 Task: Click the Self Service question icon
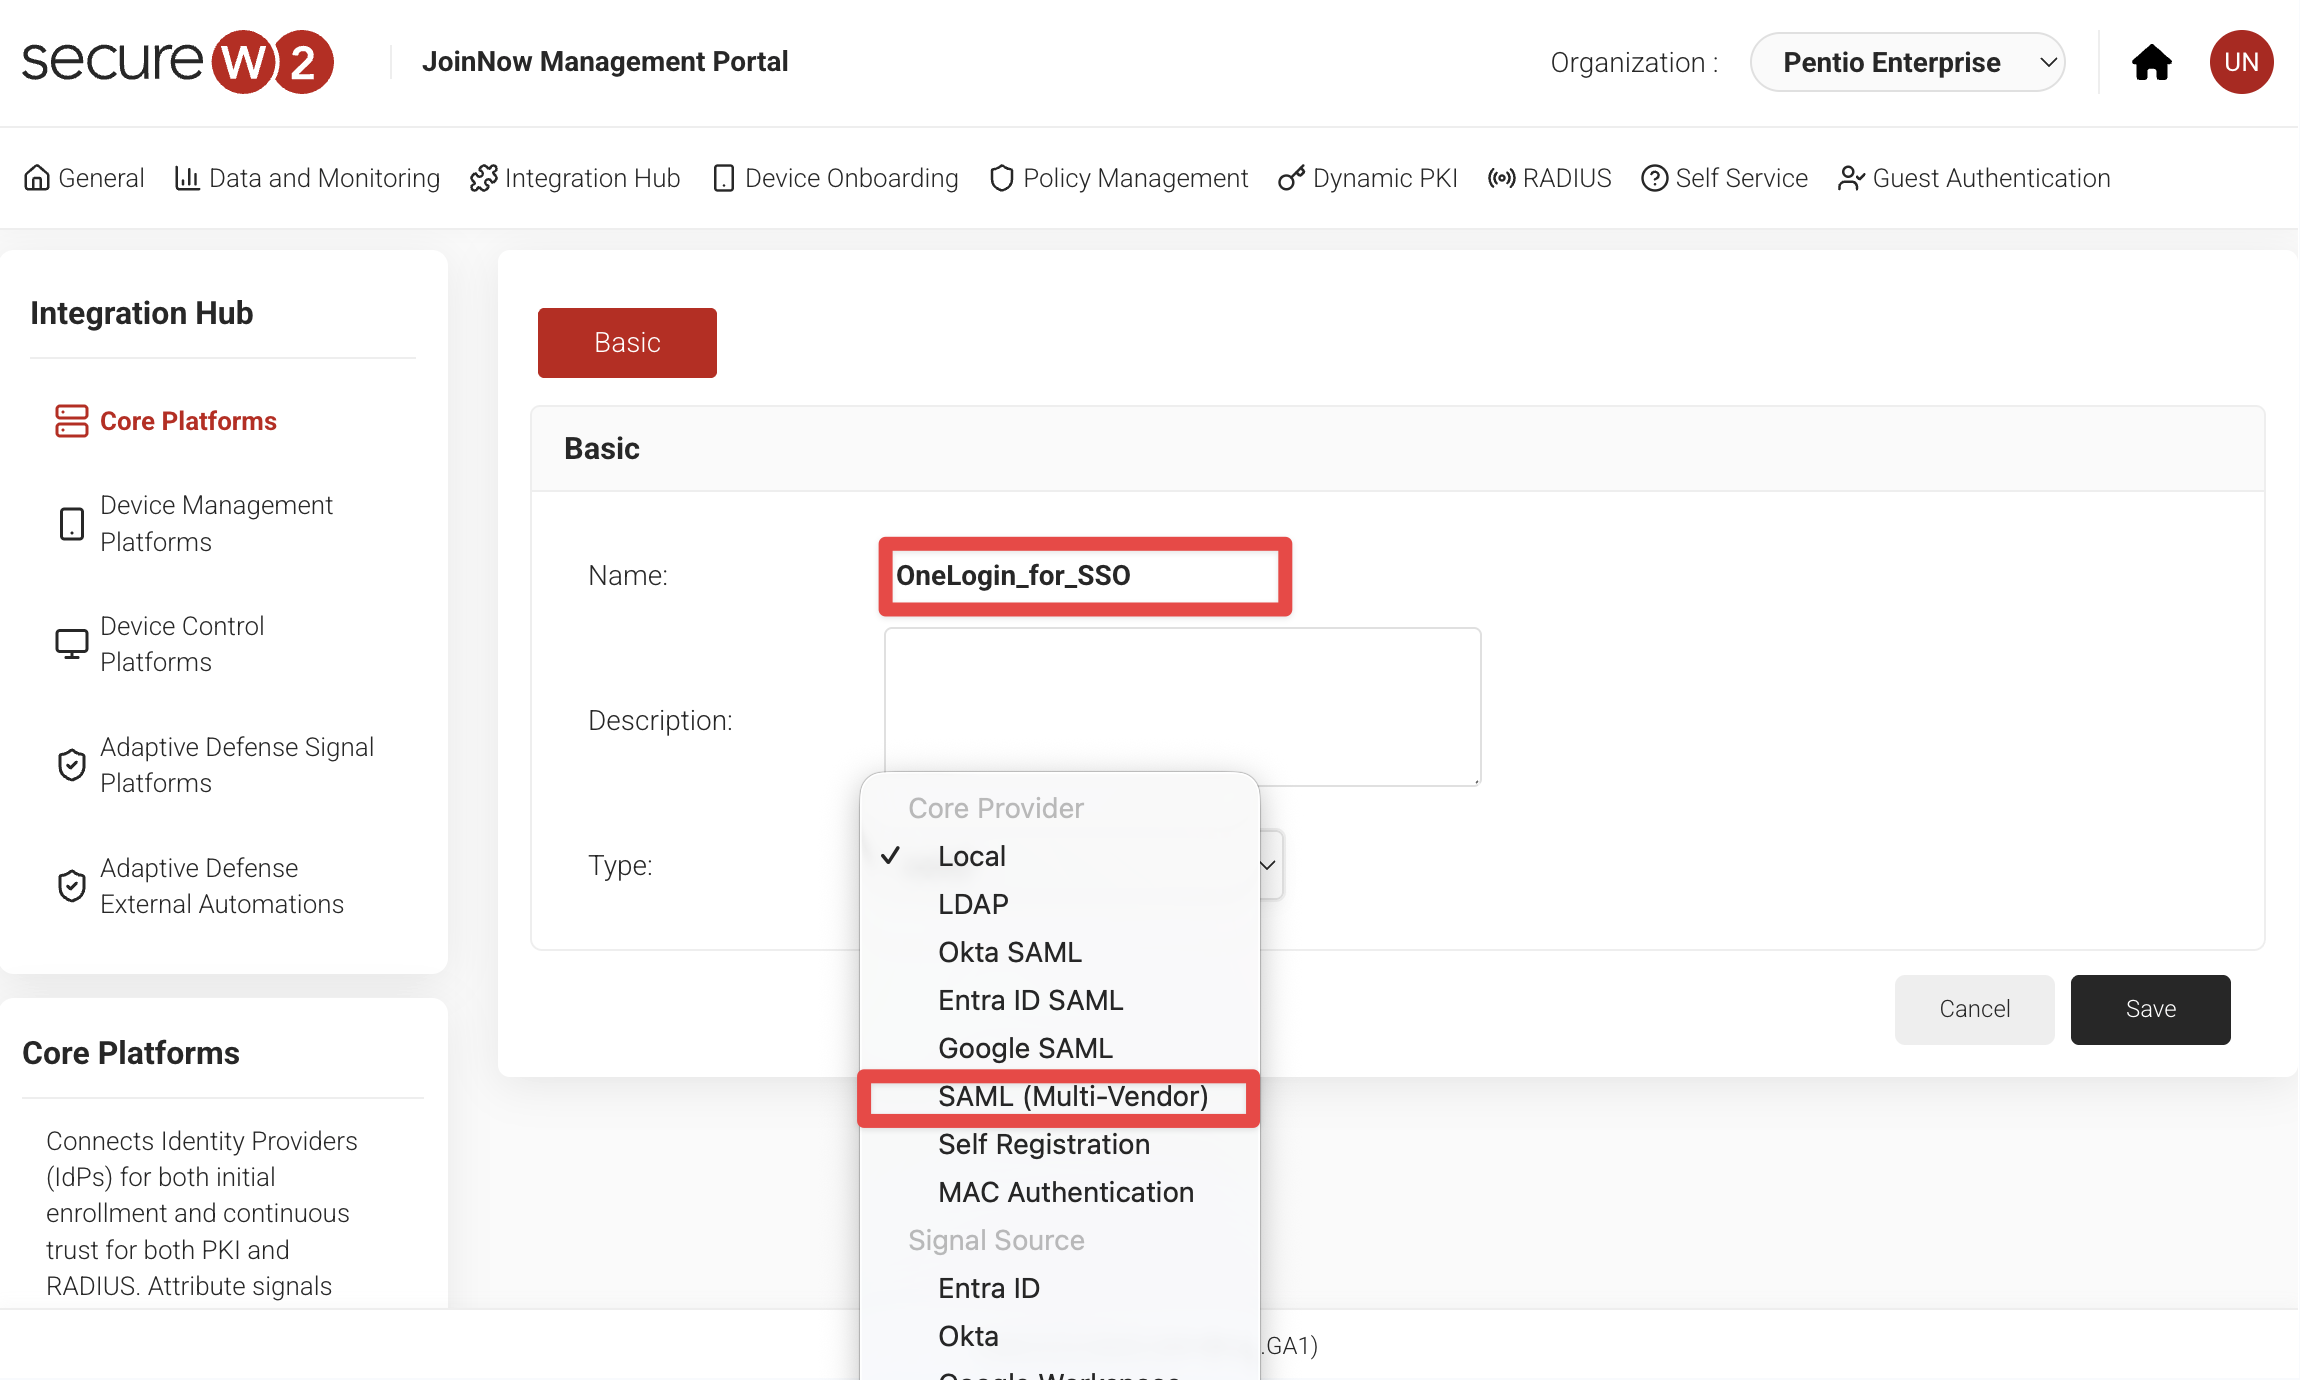click(x=1655, y=178)
